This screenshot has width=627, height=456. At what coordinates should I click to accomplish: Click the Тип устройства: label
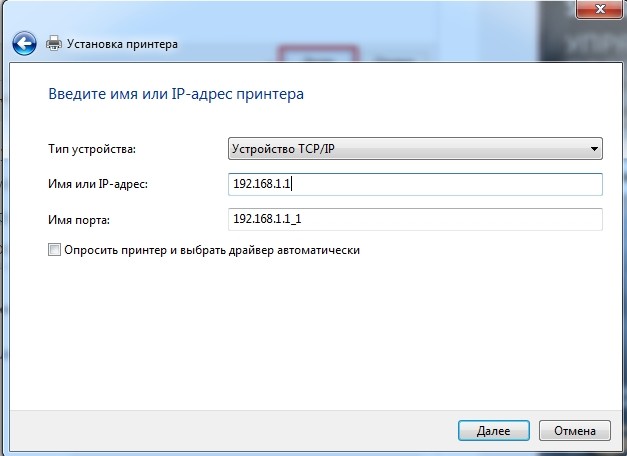[92, 149]
